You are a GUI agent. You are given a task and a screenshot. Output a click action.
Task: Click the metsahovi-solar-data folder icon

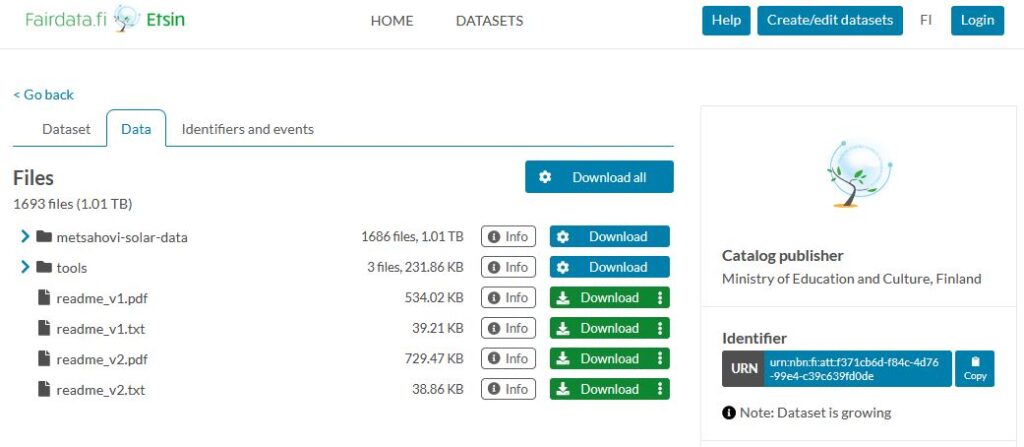pyautogui.click(x=44, y=237)
